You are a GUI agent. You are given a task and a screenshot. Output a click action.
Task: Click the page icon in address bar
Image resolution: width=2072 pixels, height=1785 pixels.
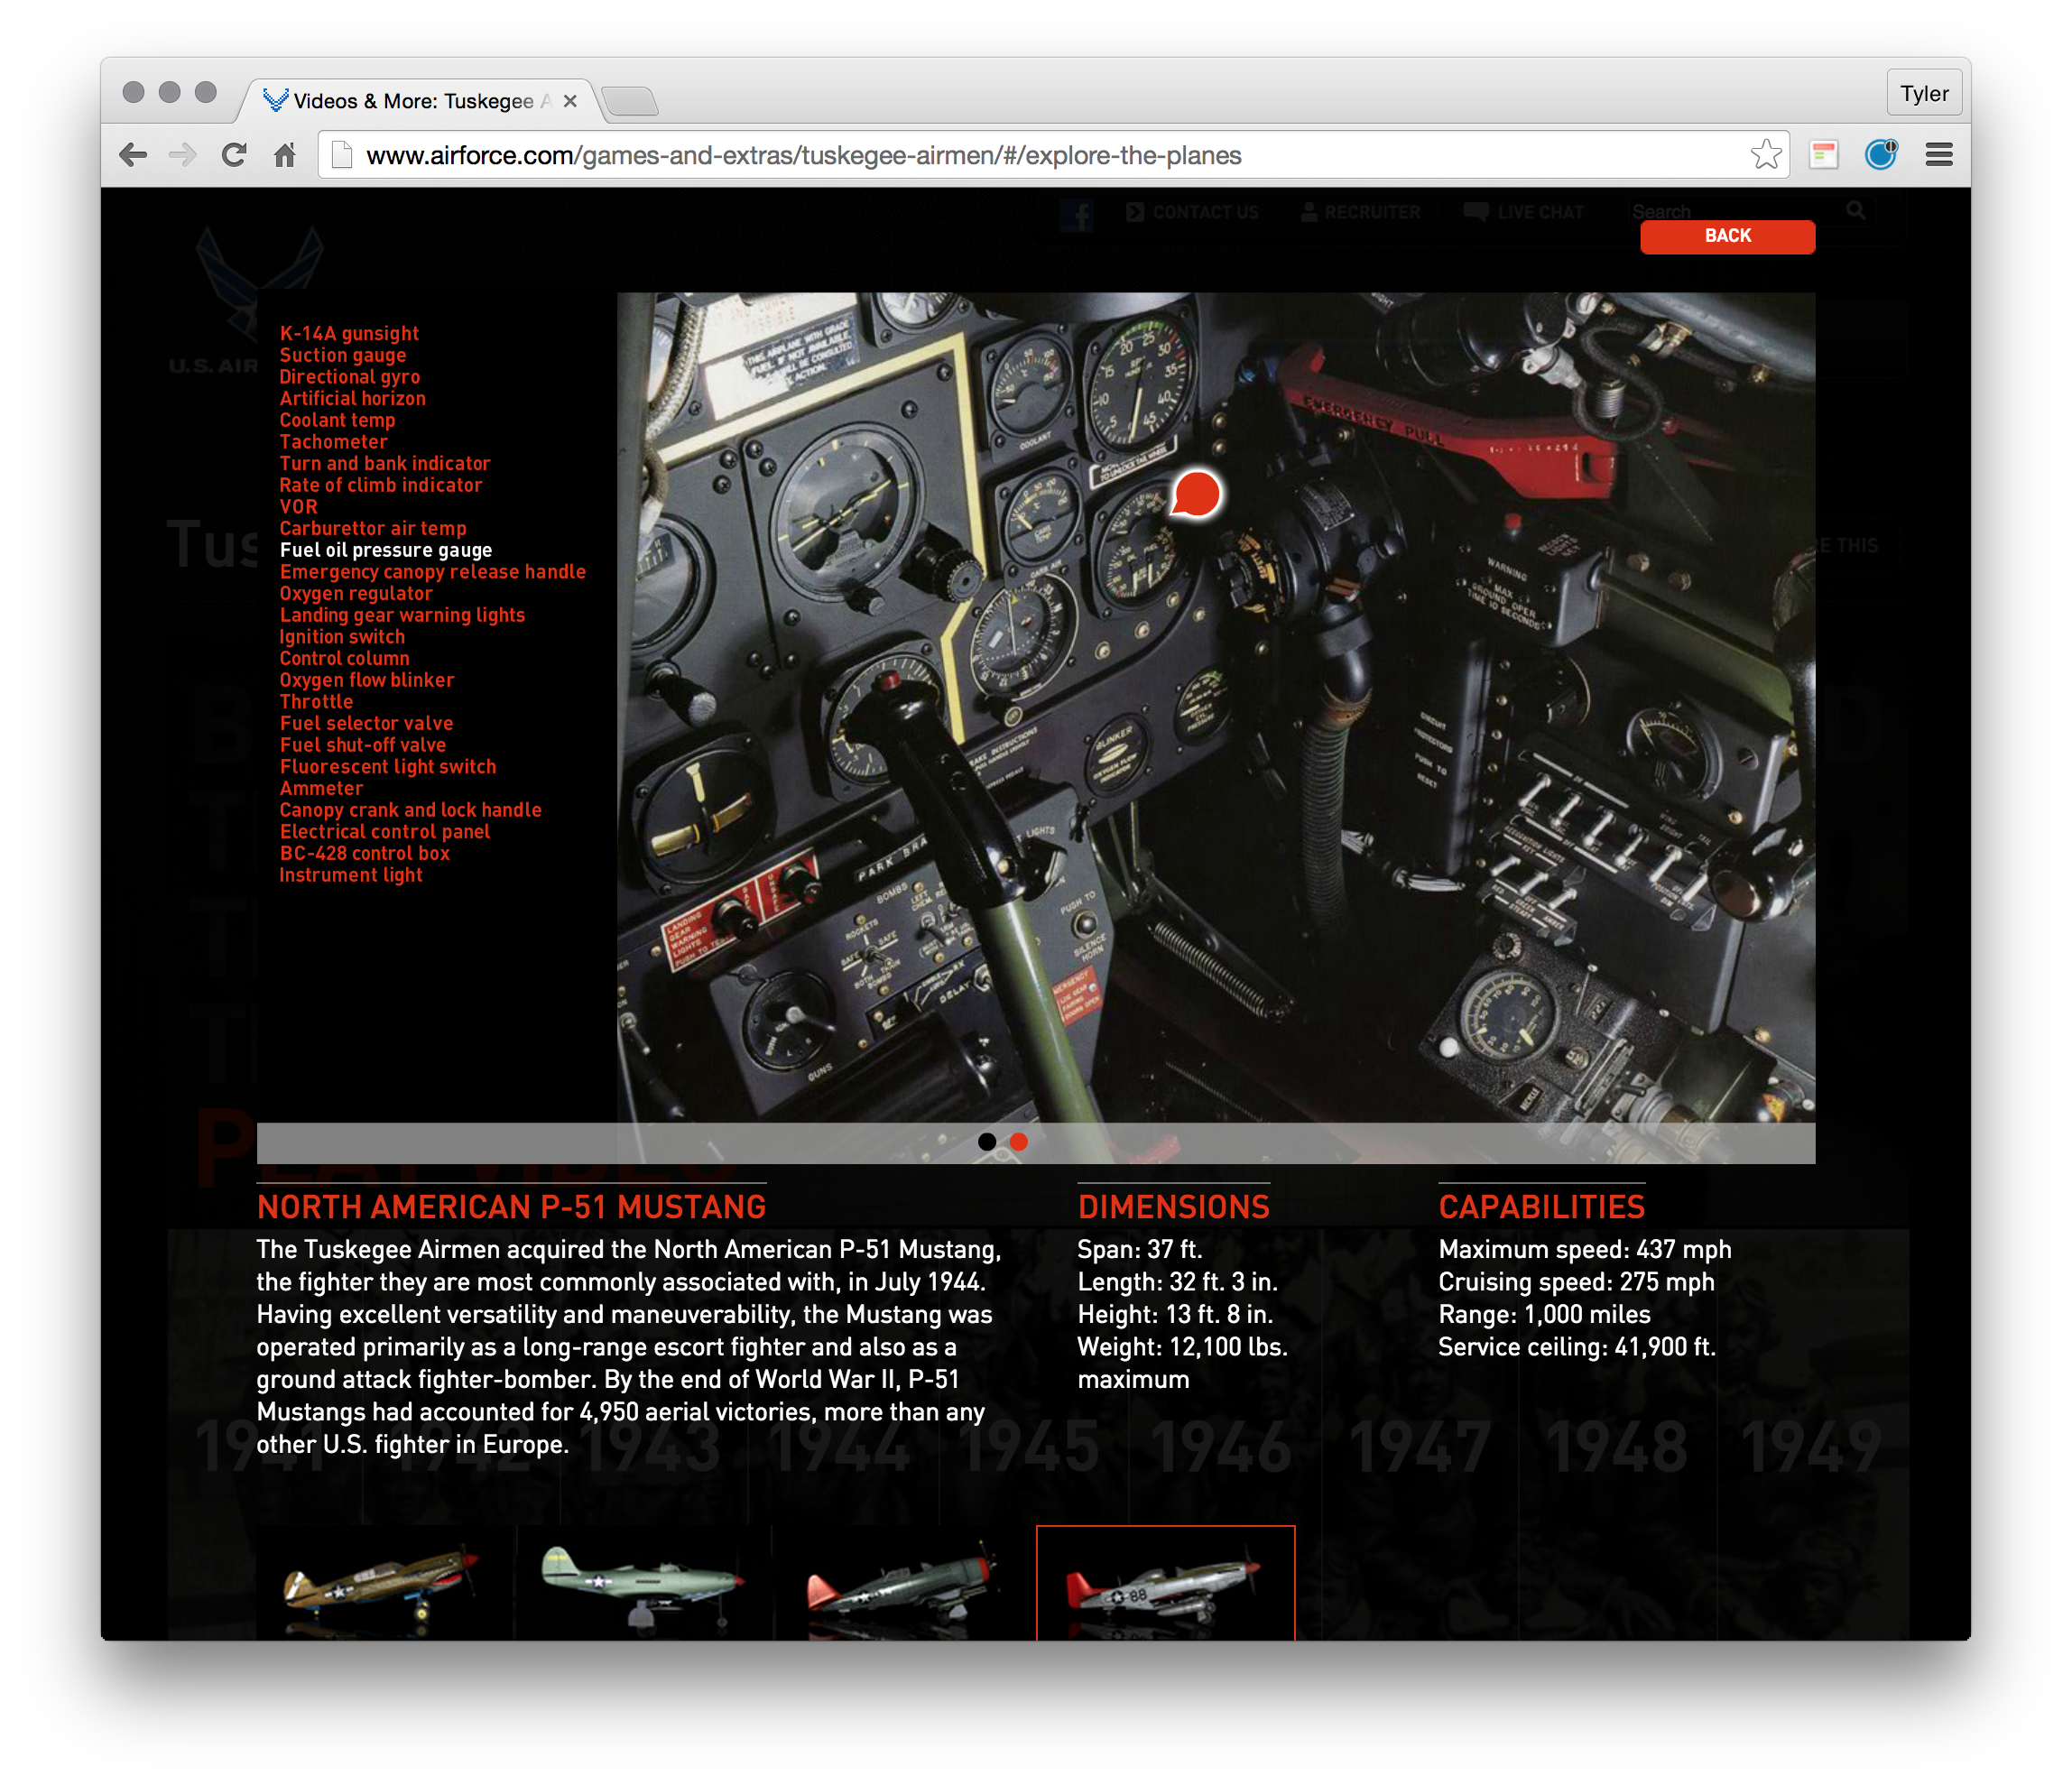coord(342,155)
